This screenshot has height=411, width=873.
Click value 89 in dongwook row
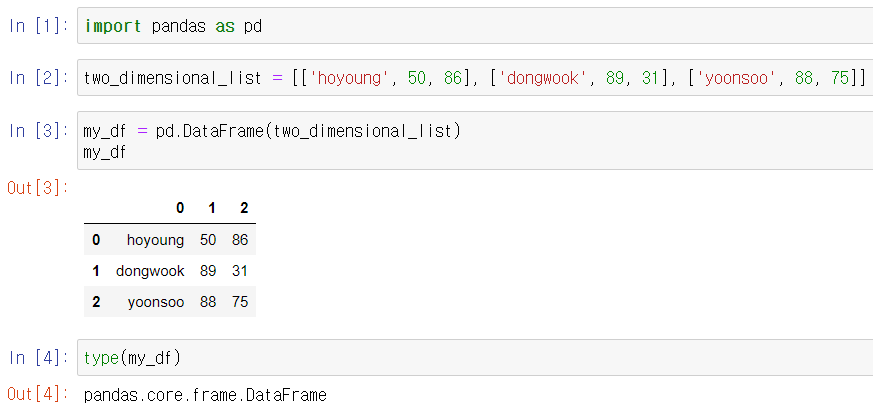pos(208,271)
